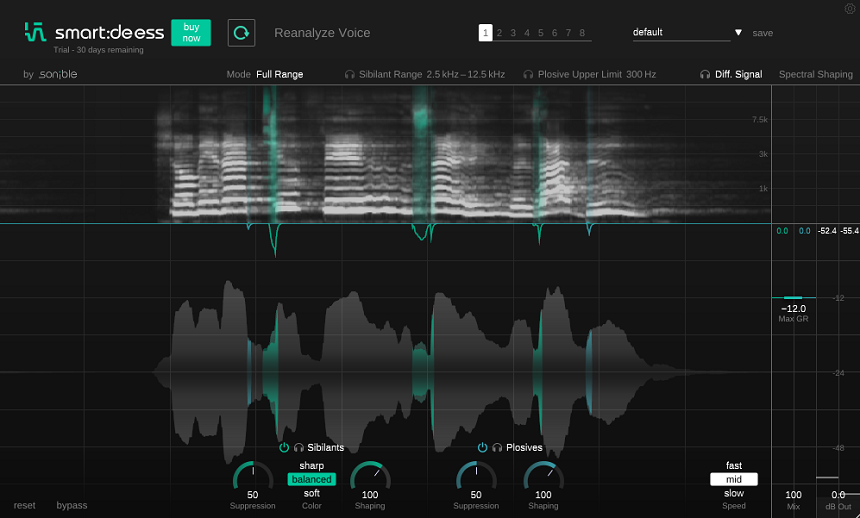Click the sonible brand logo
The image size is (860, 518).
pos(58,74)
